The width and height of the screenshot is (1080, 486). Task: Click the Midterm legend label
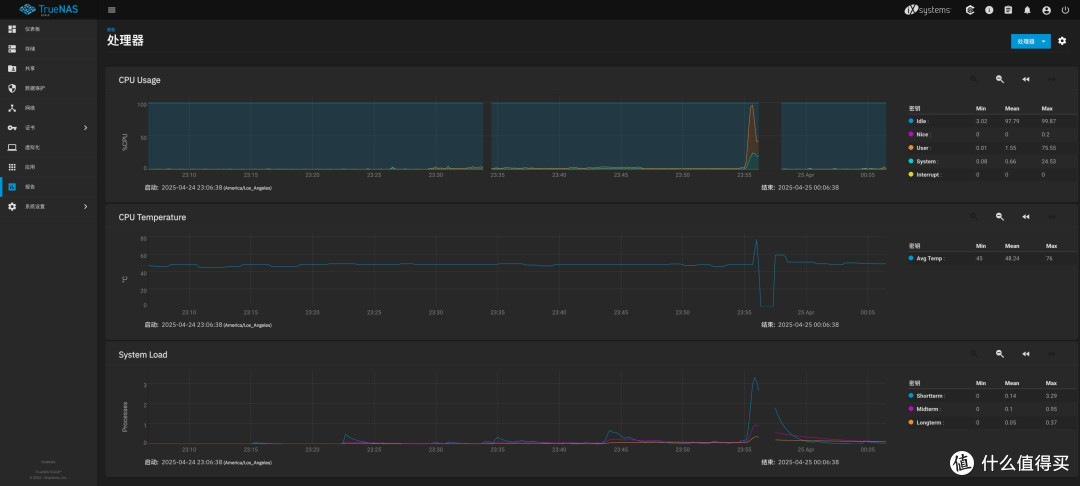tap(928, 409)
